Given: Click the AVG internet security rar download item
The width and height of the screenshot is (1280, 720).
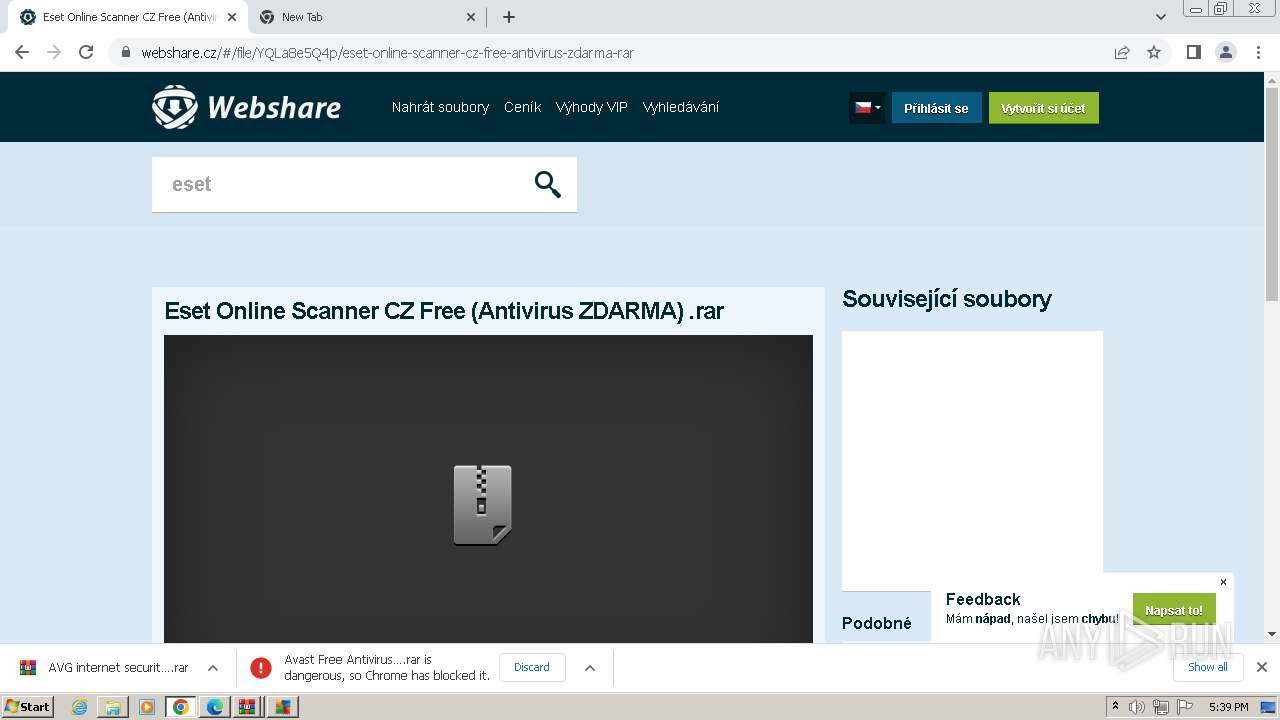Looking at the screenshot, I should point(105,668).
